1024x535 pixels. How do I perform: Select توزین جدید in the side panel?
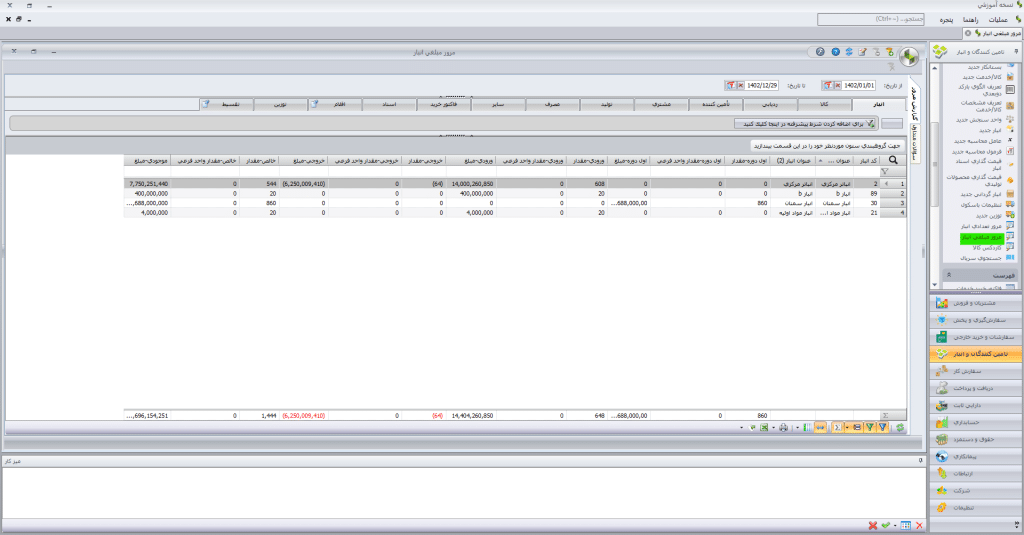989,216
